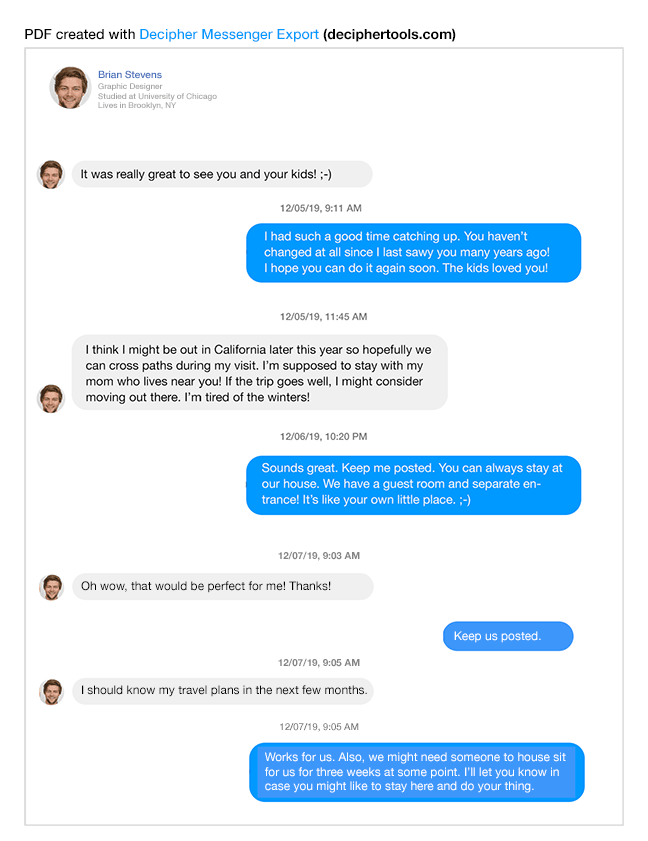
Task: Select the 'Sounds great. Keep me posted' bubble
Action: click(x=413, y=485)
